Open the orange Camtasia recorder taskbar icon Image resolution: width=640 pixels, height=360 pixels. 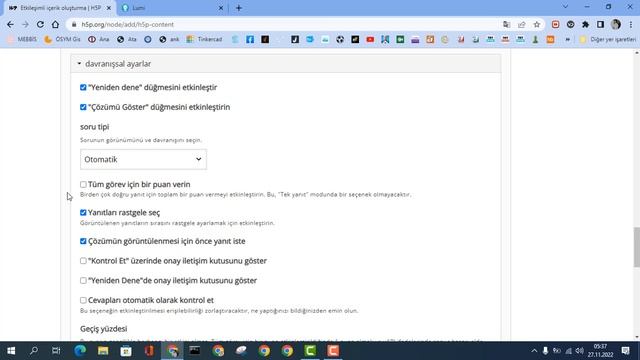(x=333, y=351)
